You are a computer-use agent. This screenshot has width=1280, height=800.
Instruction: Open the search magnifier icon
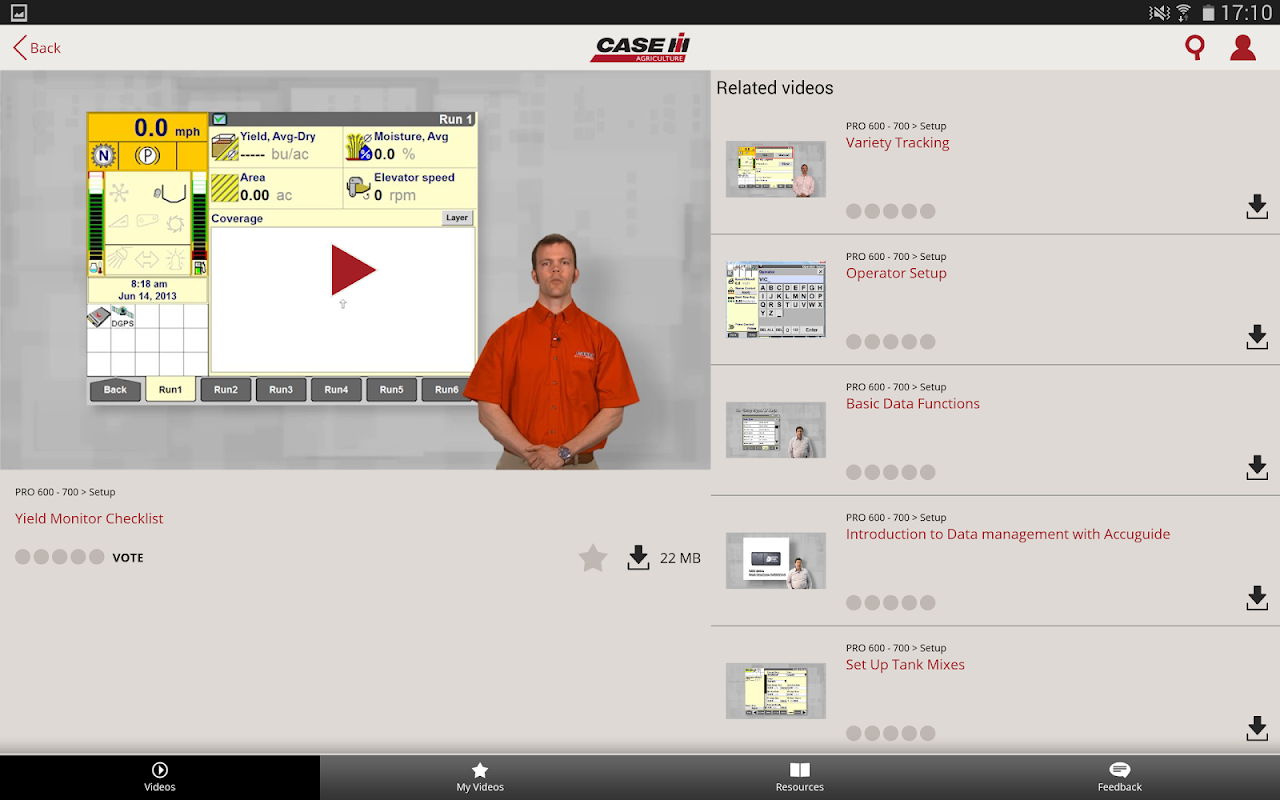[x=1194, y=48]
